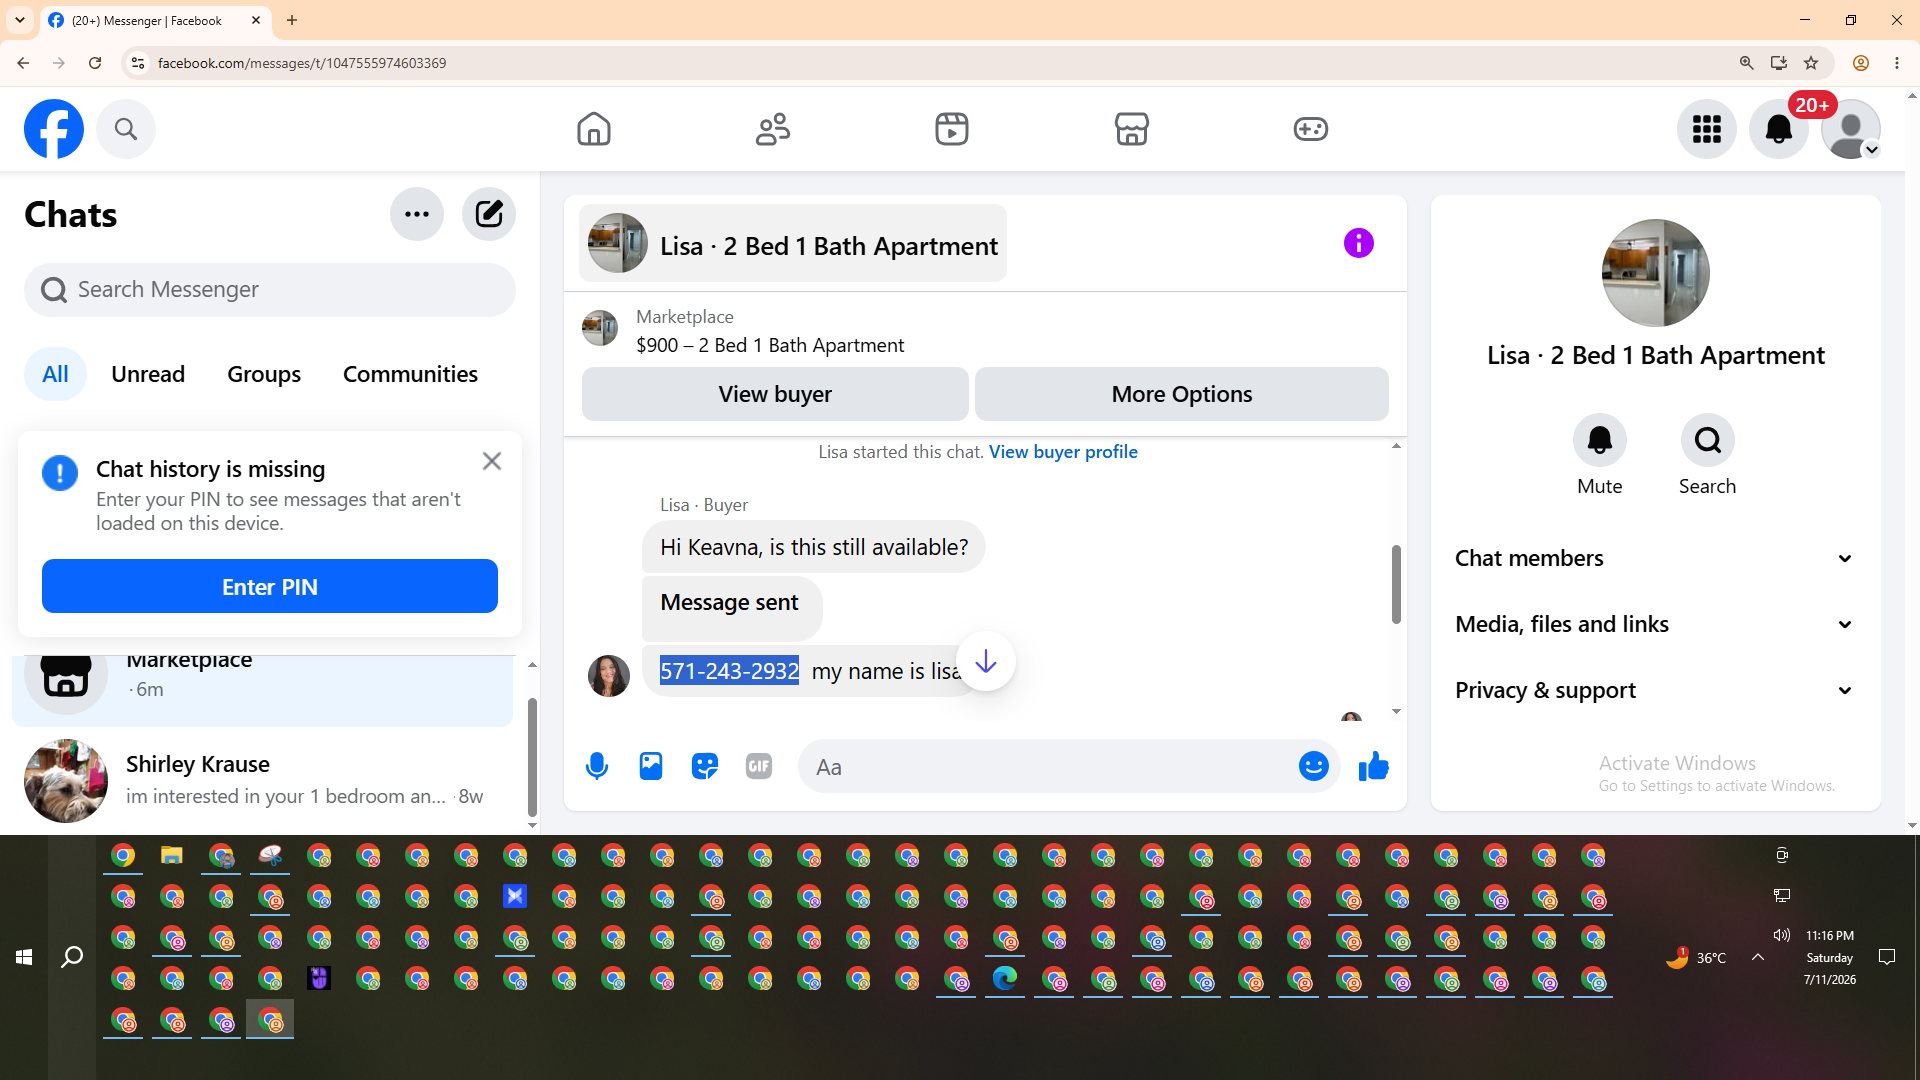Image resolution: width=1920 pixels, height=1080 pixels.
Task: Click the large listing photo in the info panel
Action: tap(1656, 273)
